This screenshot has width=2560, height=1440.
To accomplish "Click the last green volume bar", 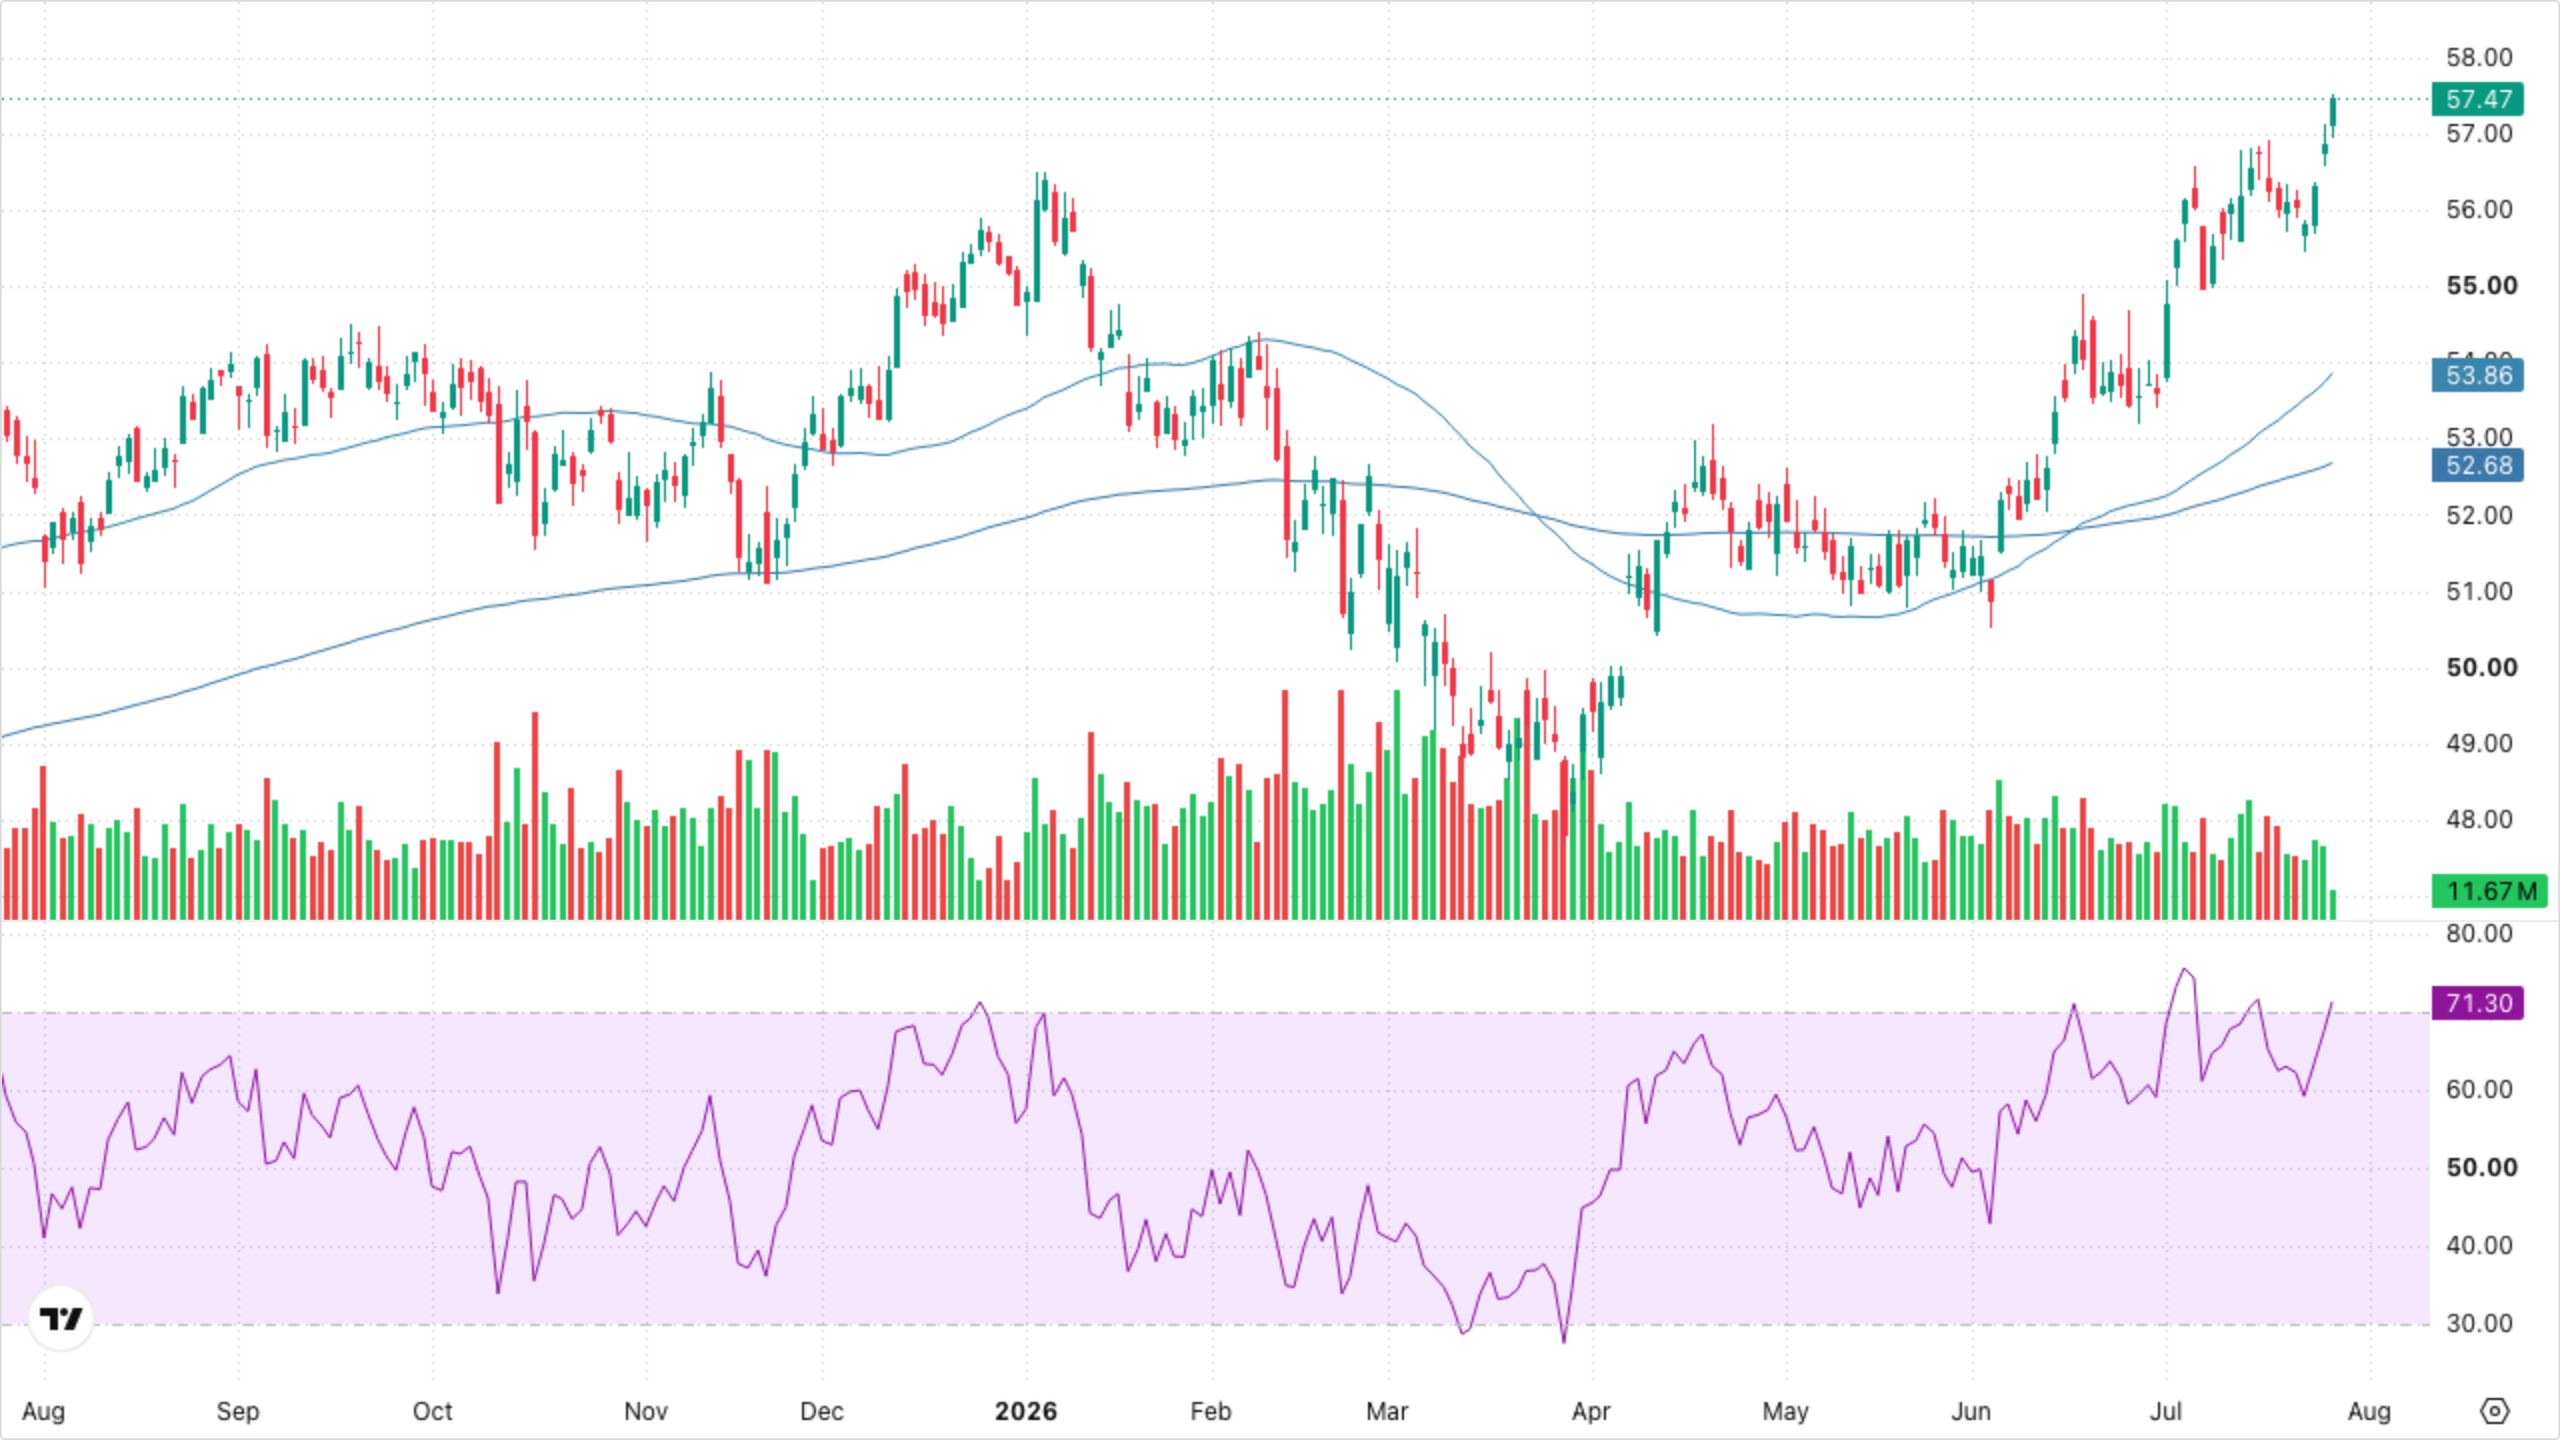I will point(2333,904).
